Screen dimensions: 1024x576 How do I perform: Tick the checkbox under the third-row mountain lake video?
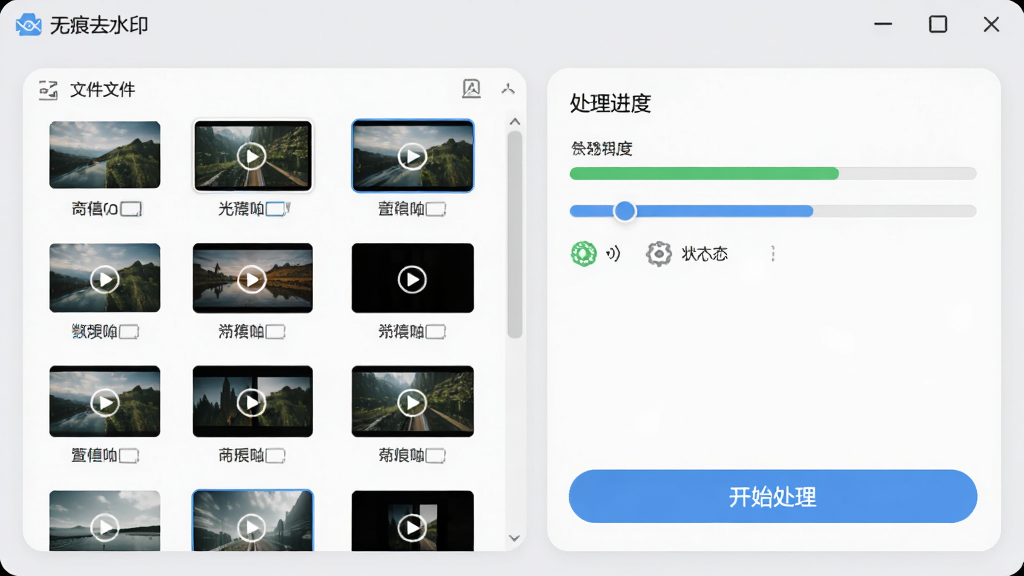[x=129, y=455]
